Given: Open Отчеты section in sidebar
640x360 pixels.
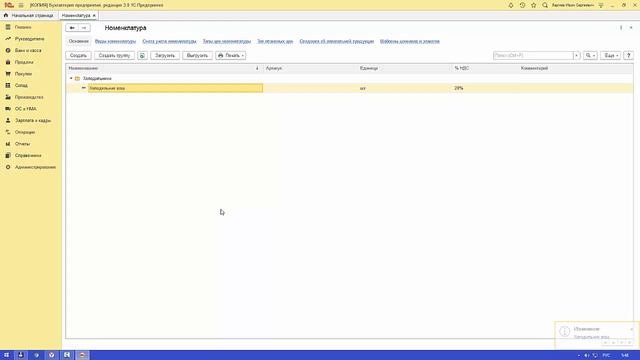Looking at the screenshot, I should tap(22, 144).
